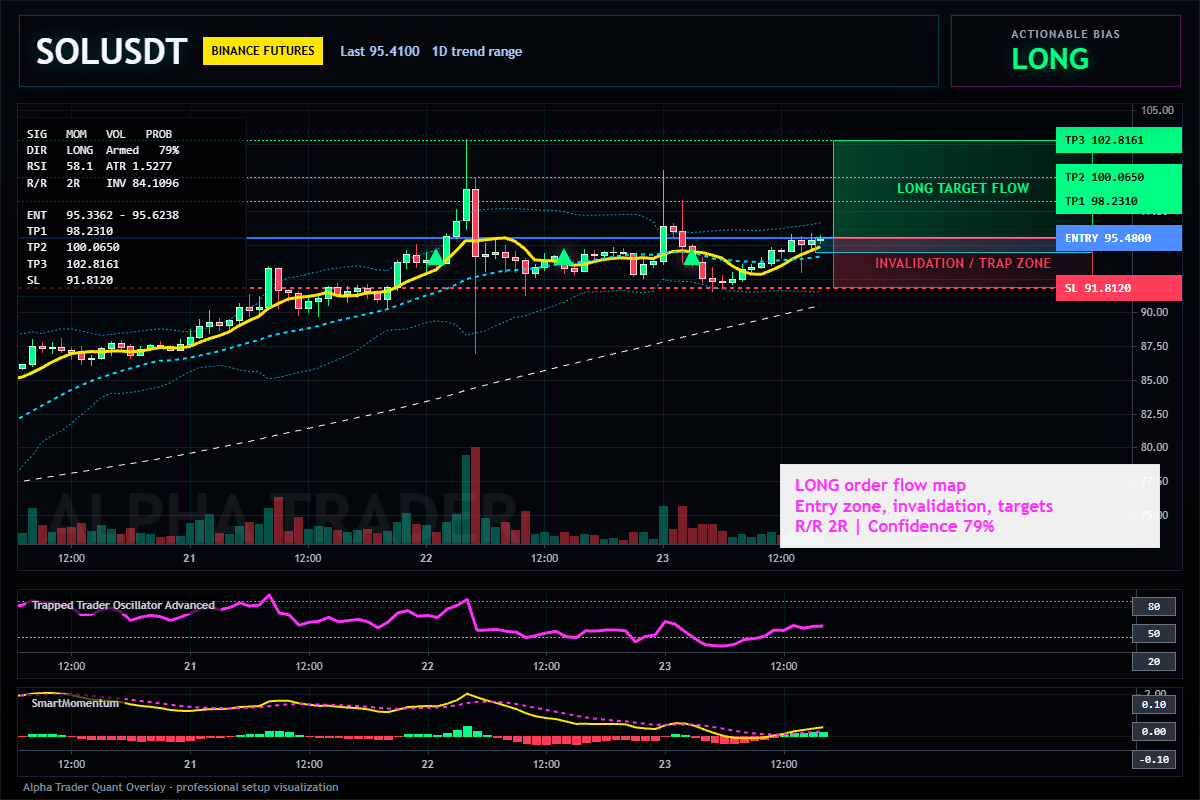Click the SmartMomentum indicator title
This screenshot has width=1200, height=800.
[x=75, y=703]
